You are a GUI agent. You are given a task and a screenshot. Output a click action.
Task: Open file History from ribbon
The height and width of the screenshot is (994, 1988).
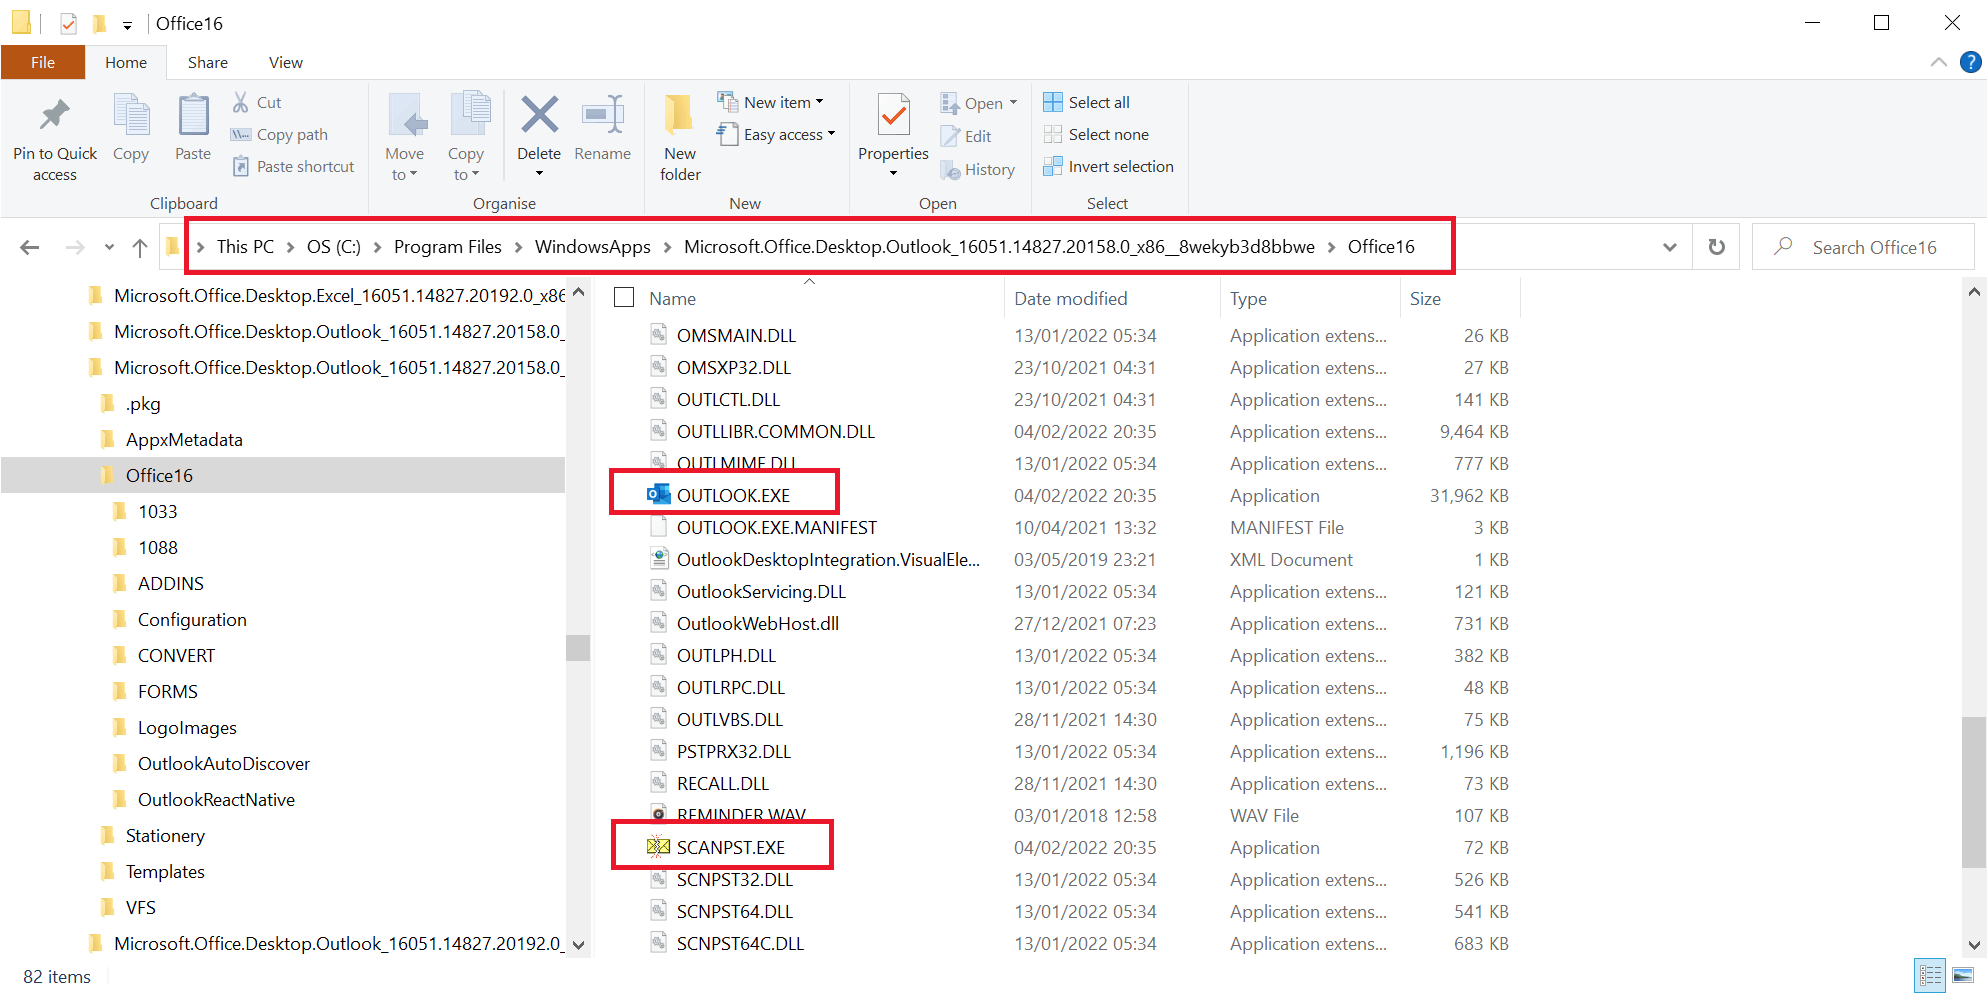pyautogui.click(x=978, y=170)
